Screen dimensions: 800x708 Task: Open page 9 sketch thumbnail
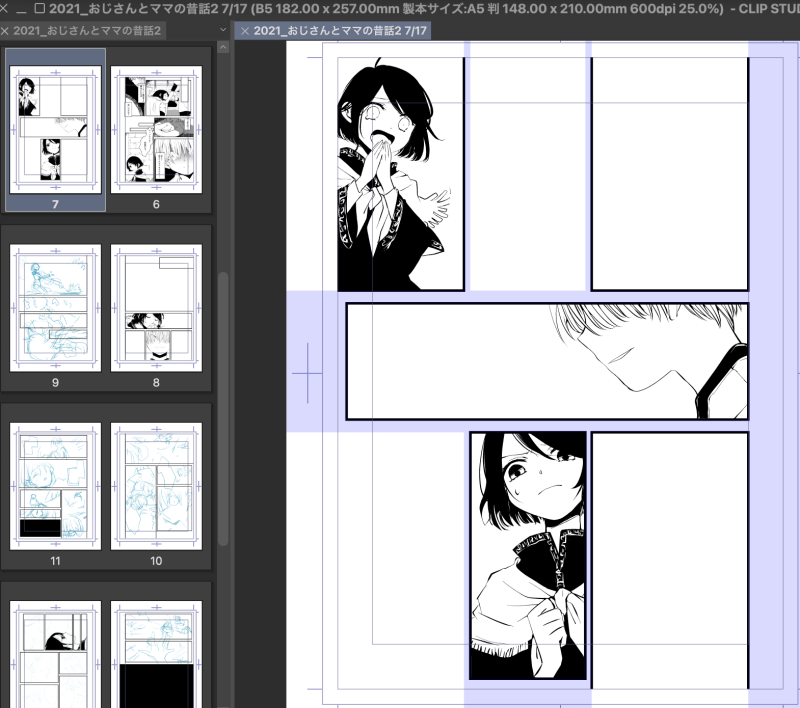(x=55, y=308)
